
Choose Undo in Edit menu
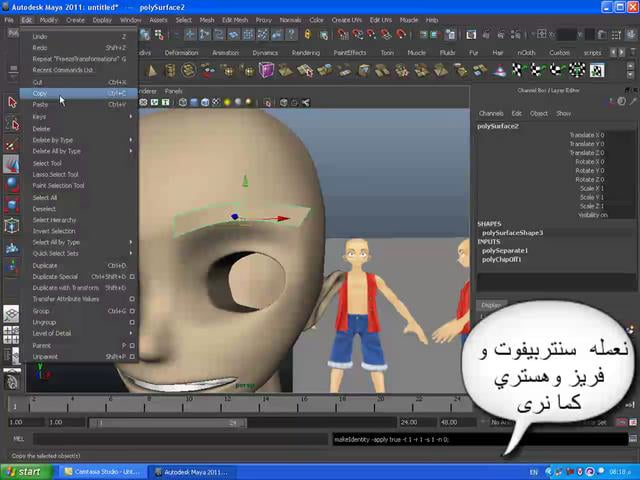coord(79,37)
